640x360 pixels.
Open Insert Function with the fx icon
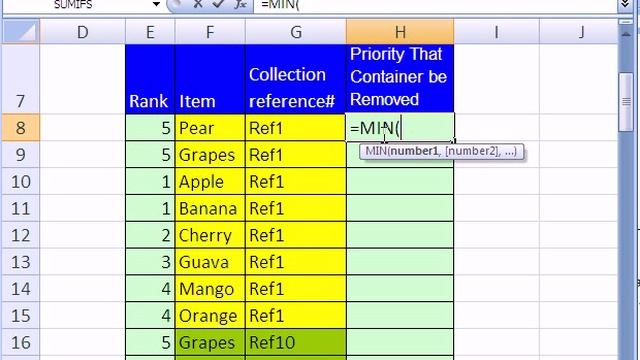tap(240, 4)
